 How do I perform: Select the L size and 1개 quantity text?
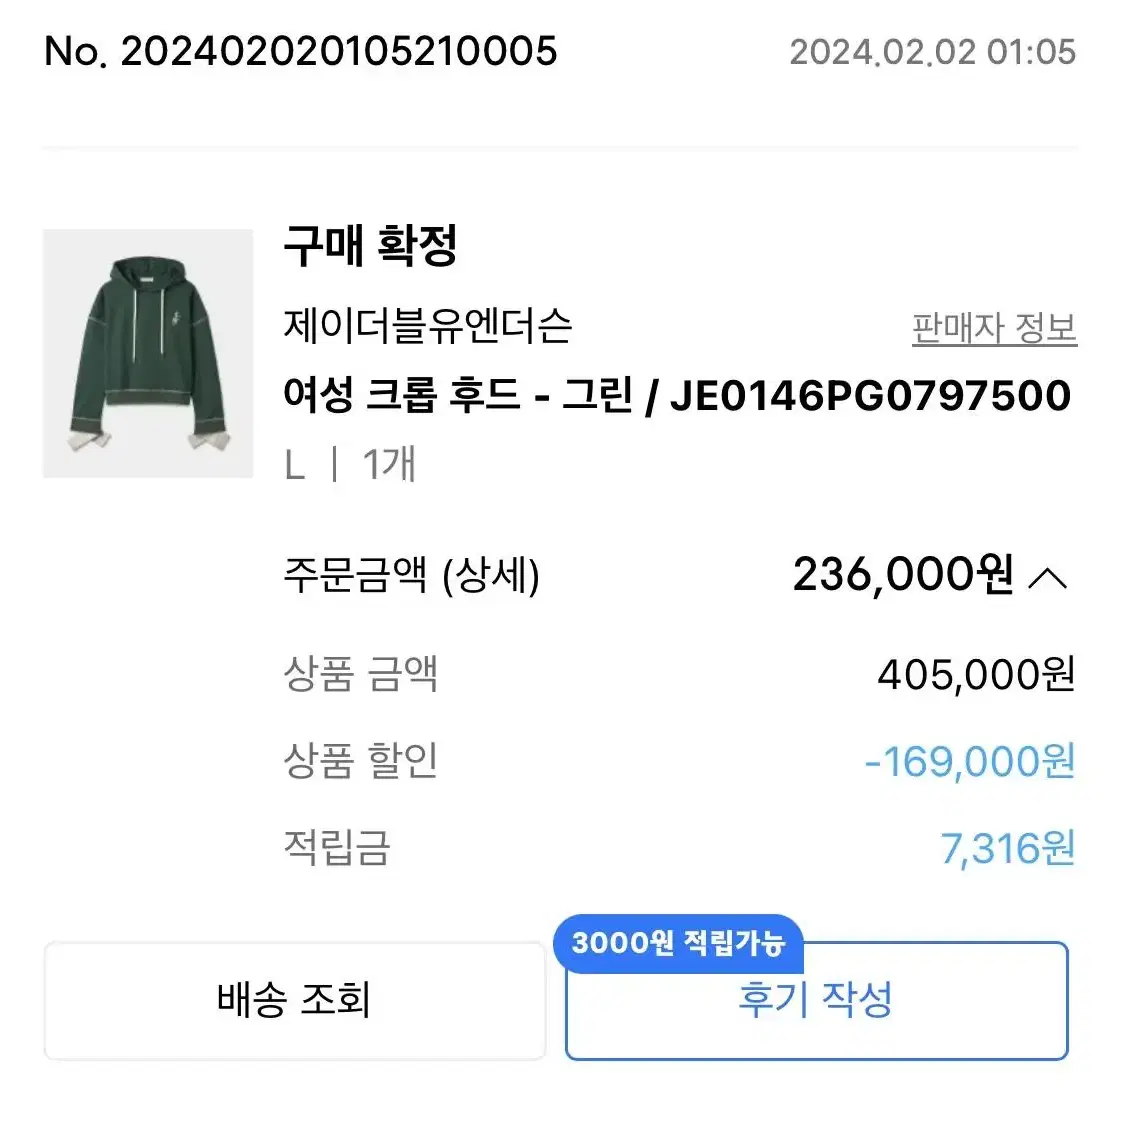pos(350,464)
